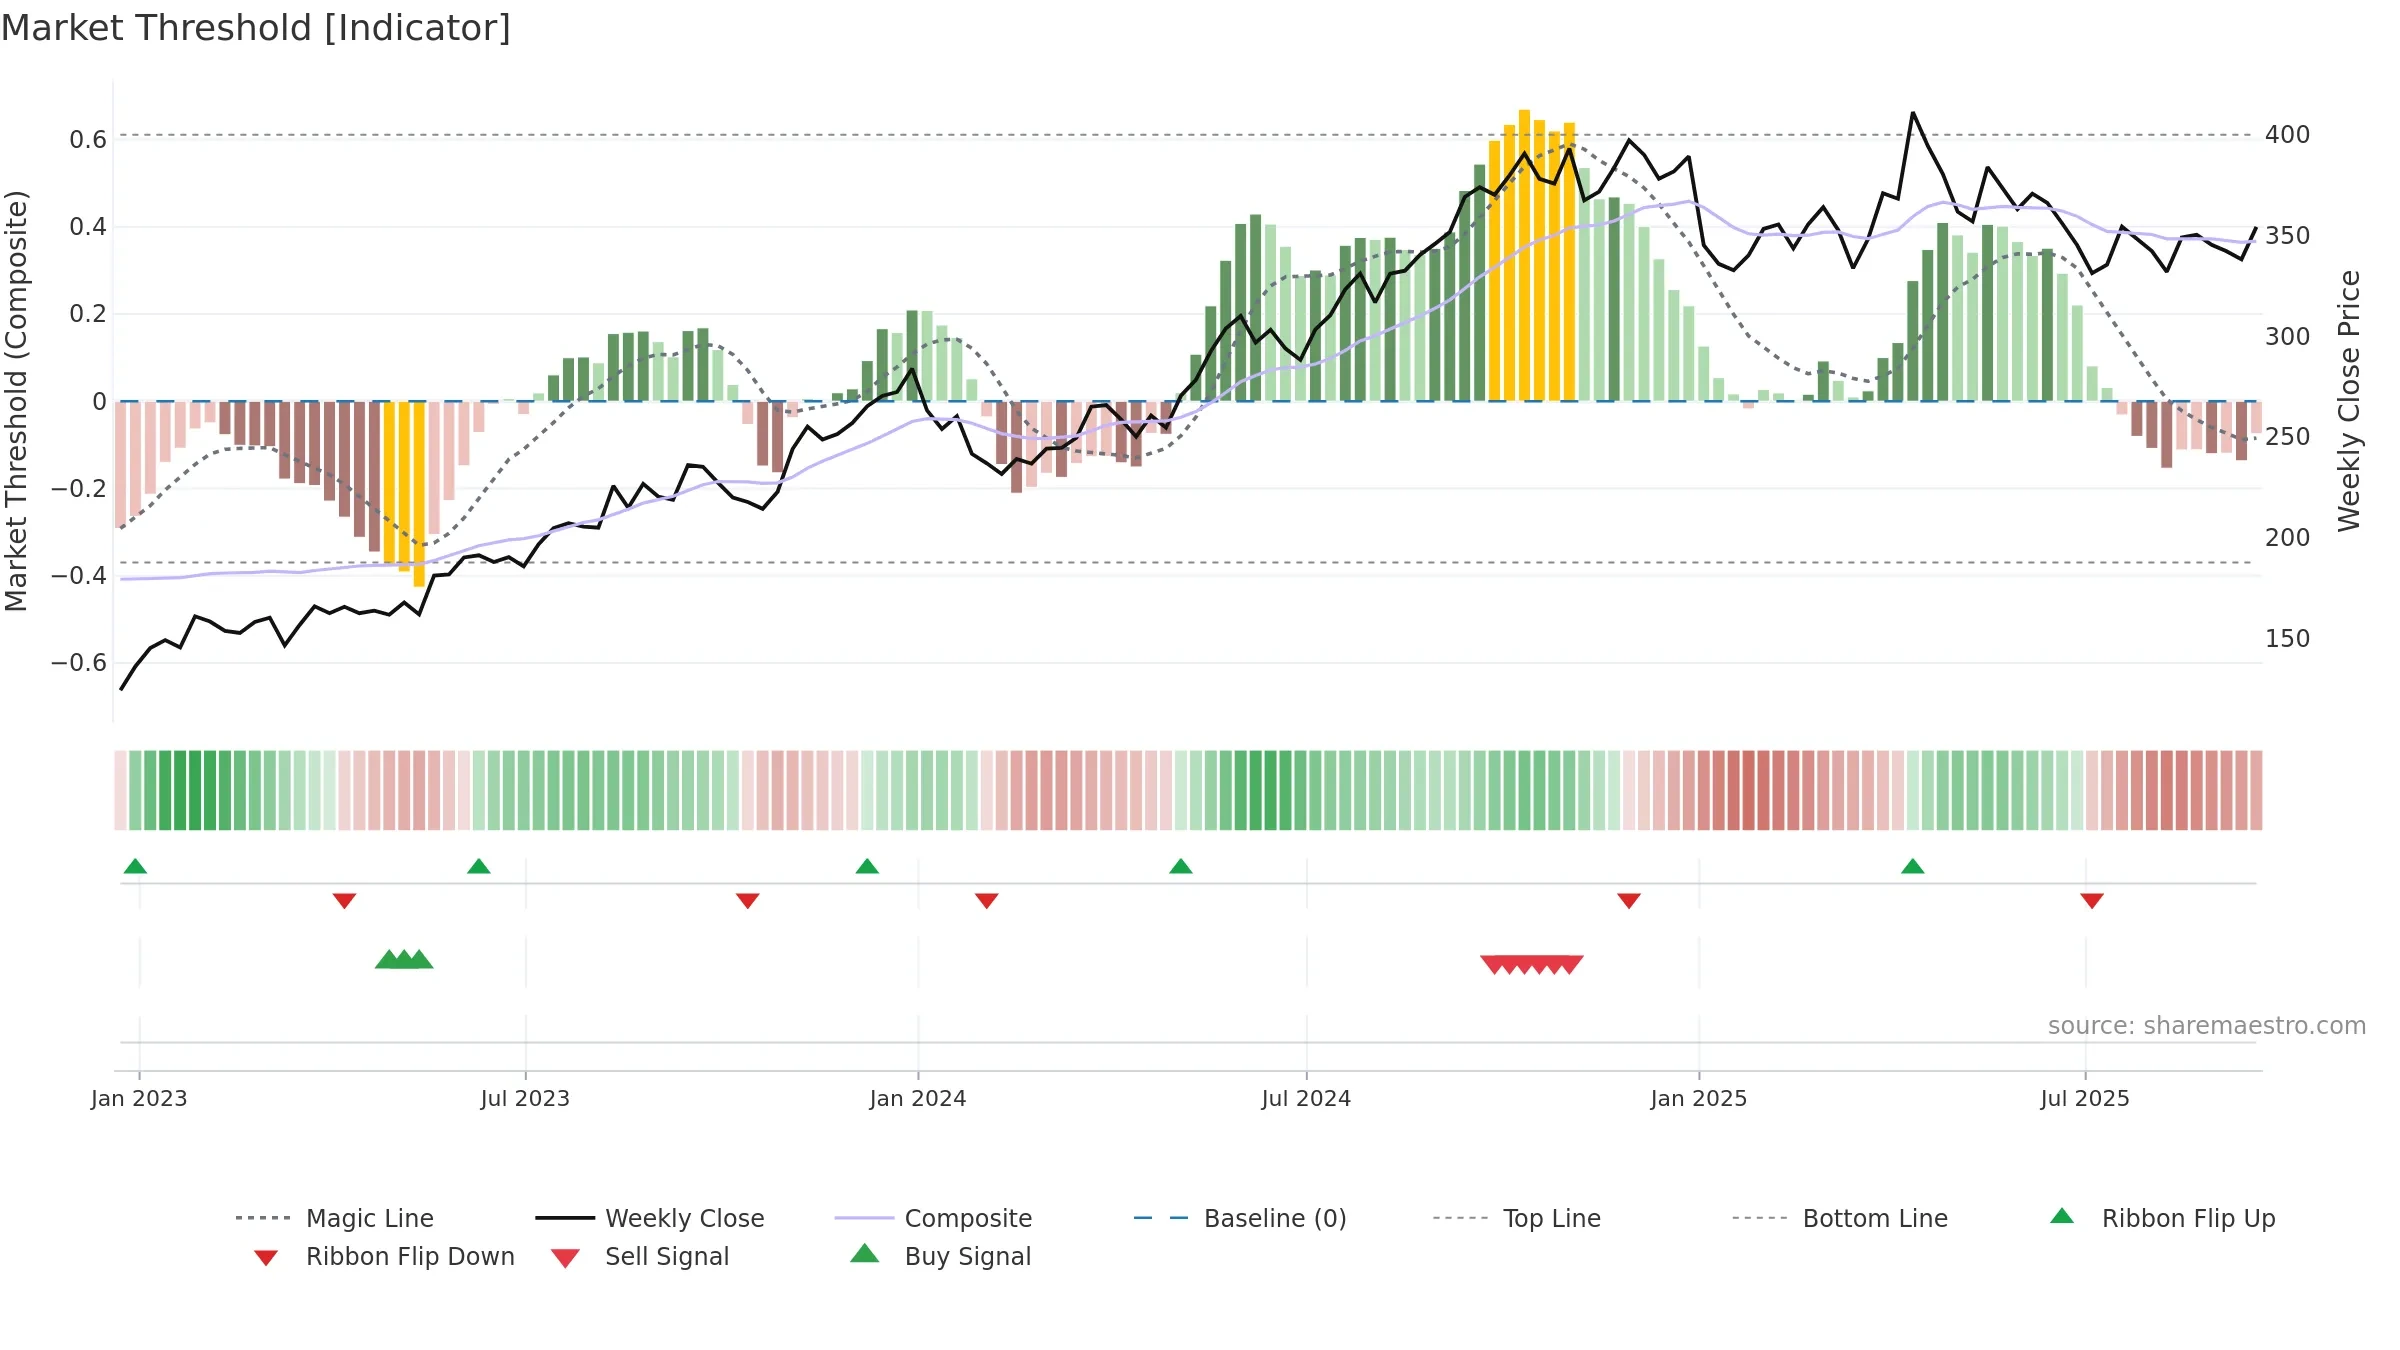
Task: Click the ribbon flip down marker near Dec 2024
Action: [x=1629, y=901]
